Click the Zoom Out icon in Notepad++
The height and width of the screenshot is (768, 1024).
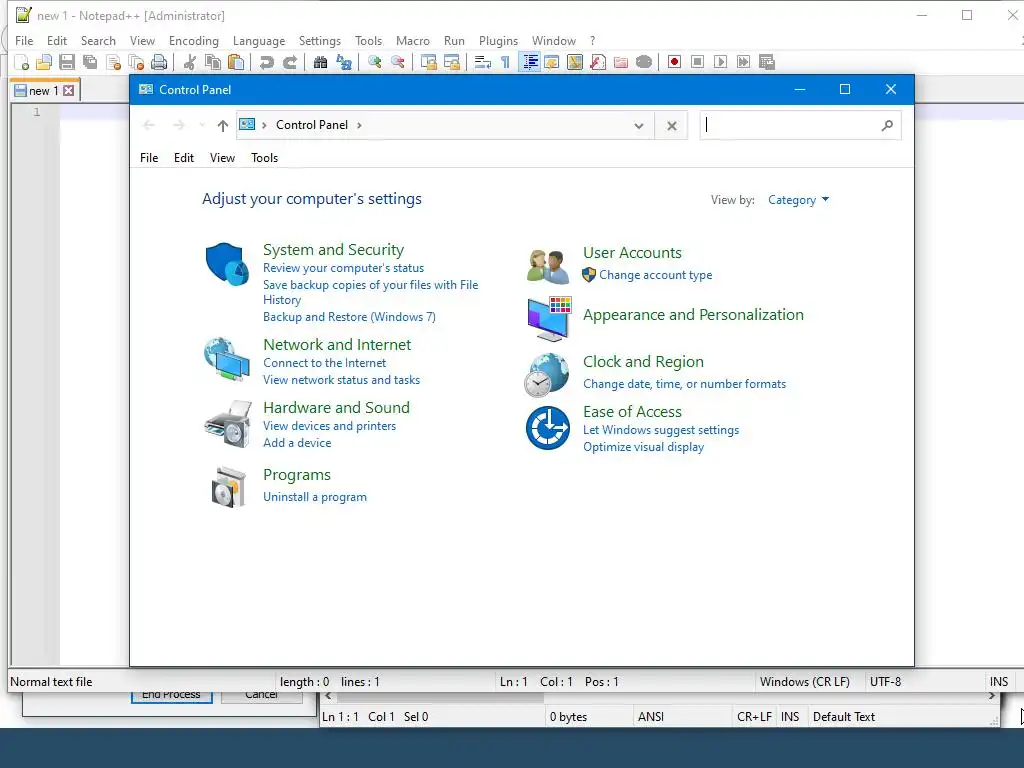[x=397, y=62]
